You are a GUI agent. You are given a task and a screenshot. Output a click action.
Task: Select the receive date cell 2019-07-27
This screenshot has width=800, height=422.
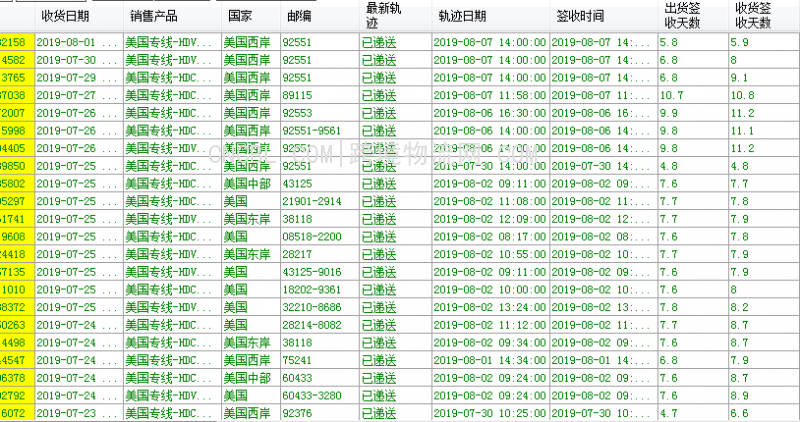(79, 95)
